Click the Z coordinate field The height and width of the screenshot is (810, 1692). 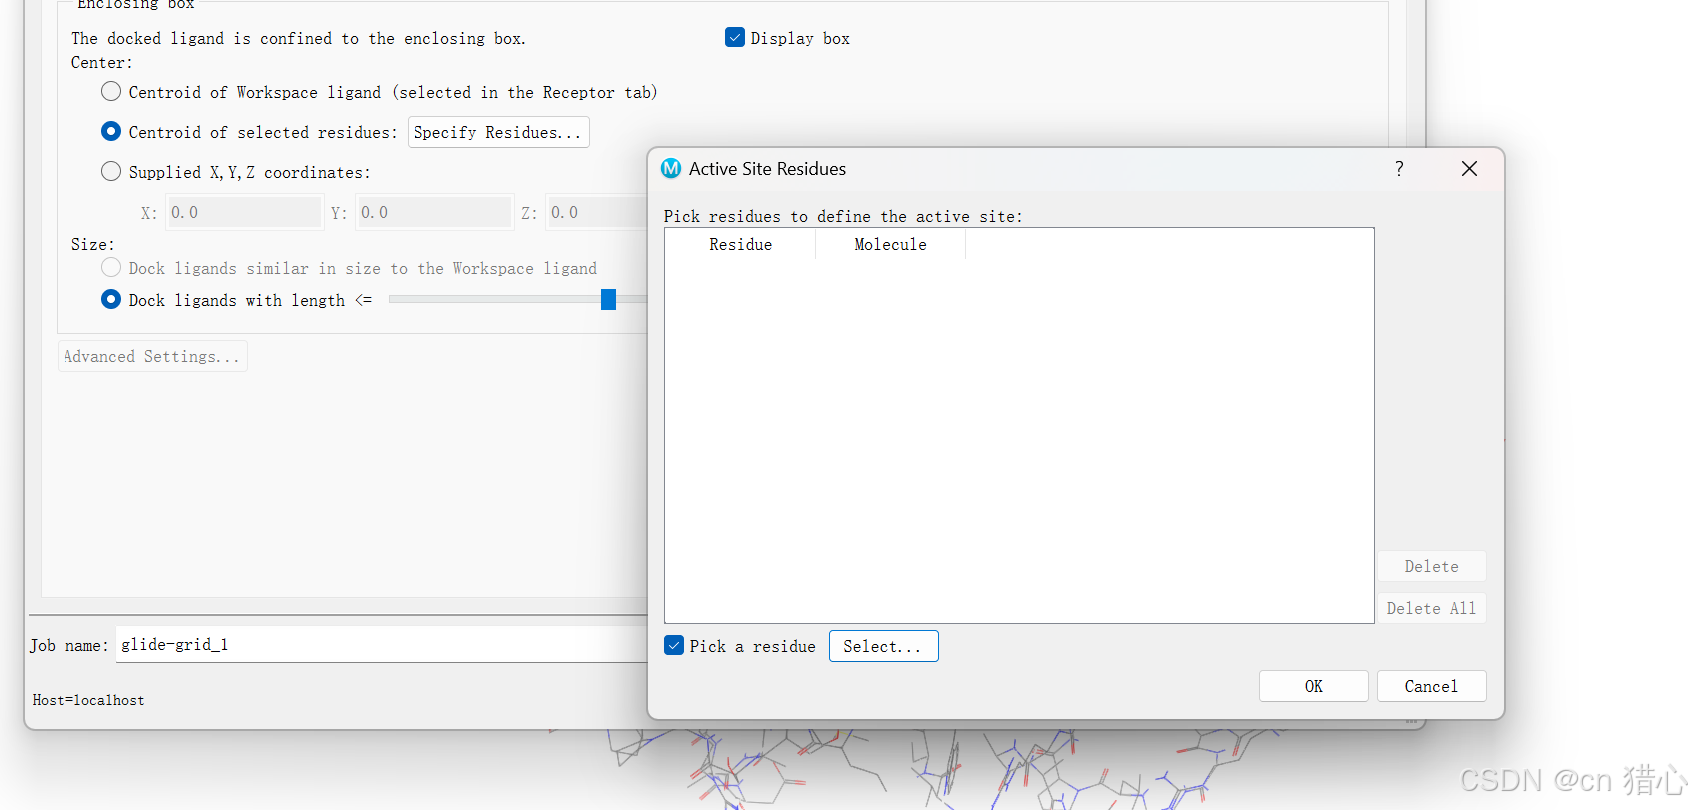click(597, 212)
